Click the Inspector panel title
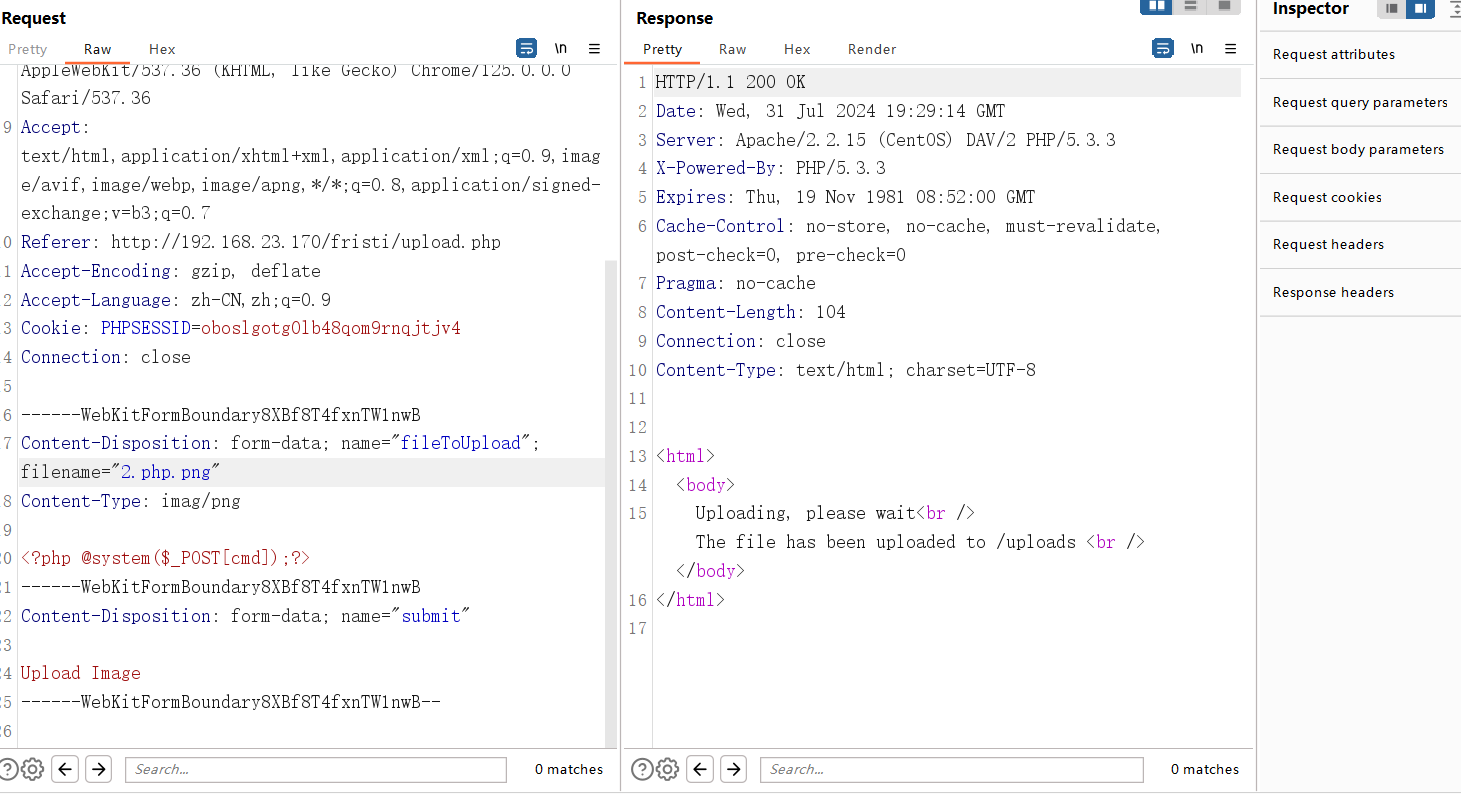Screen dimensions: 1461x794 point(1311,9)
